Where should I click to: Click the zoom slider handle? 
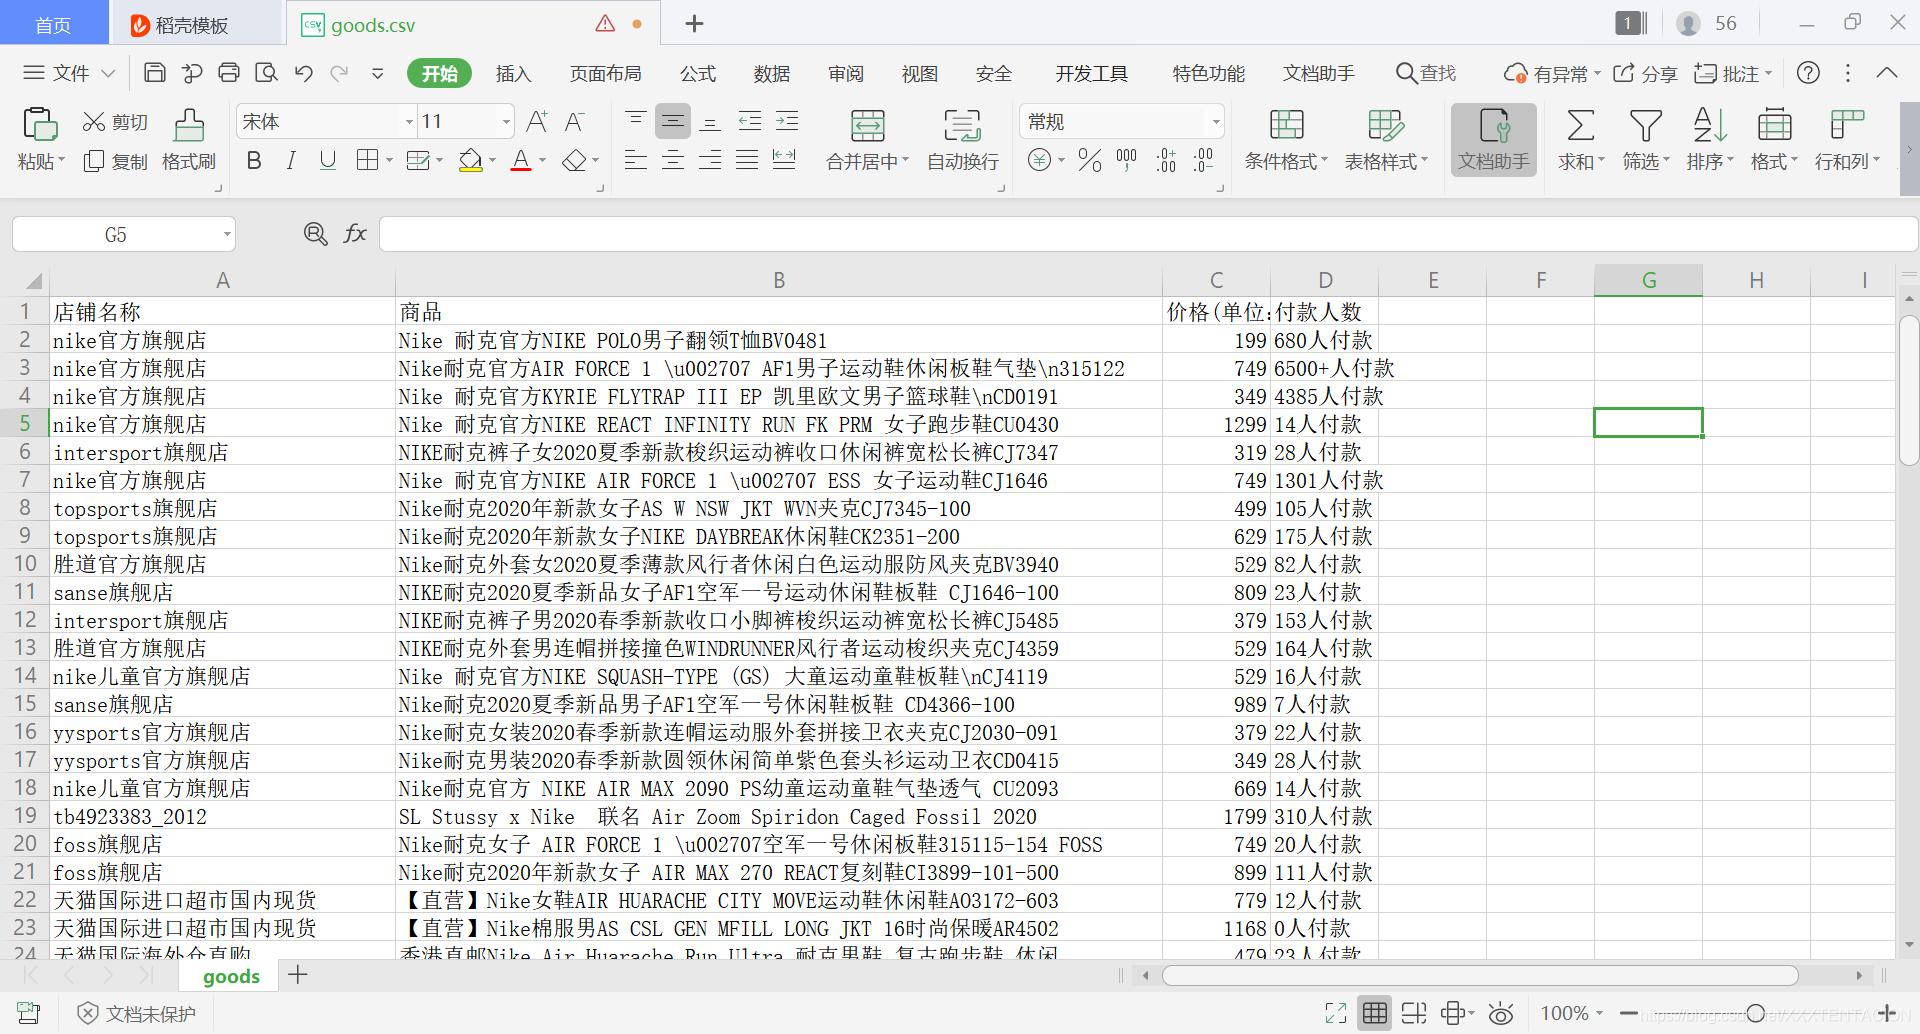point(1755,1013)
